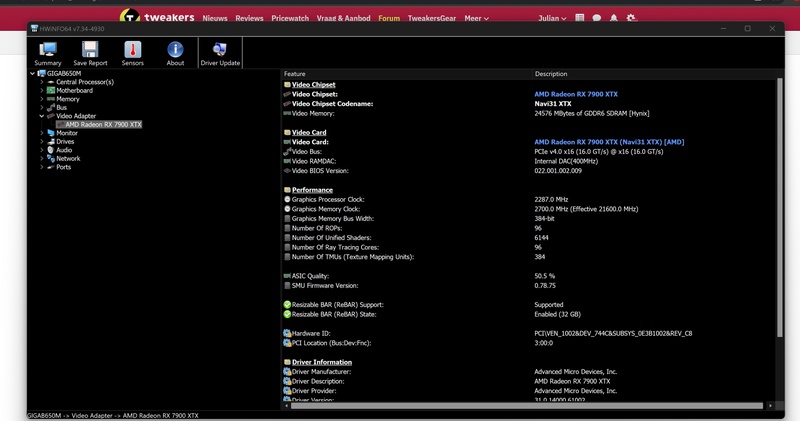Image resolution: width=800 pixels, height=421 pixels.
Task: Click clock icon beside Graphics Processor Clock
Action: (287, 200)
